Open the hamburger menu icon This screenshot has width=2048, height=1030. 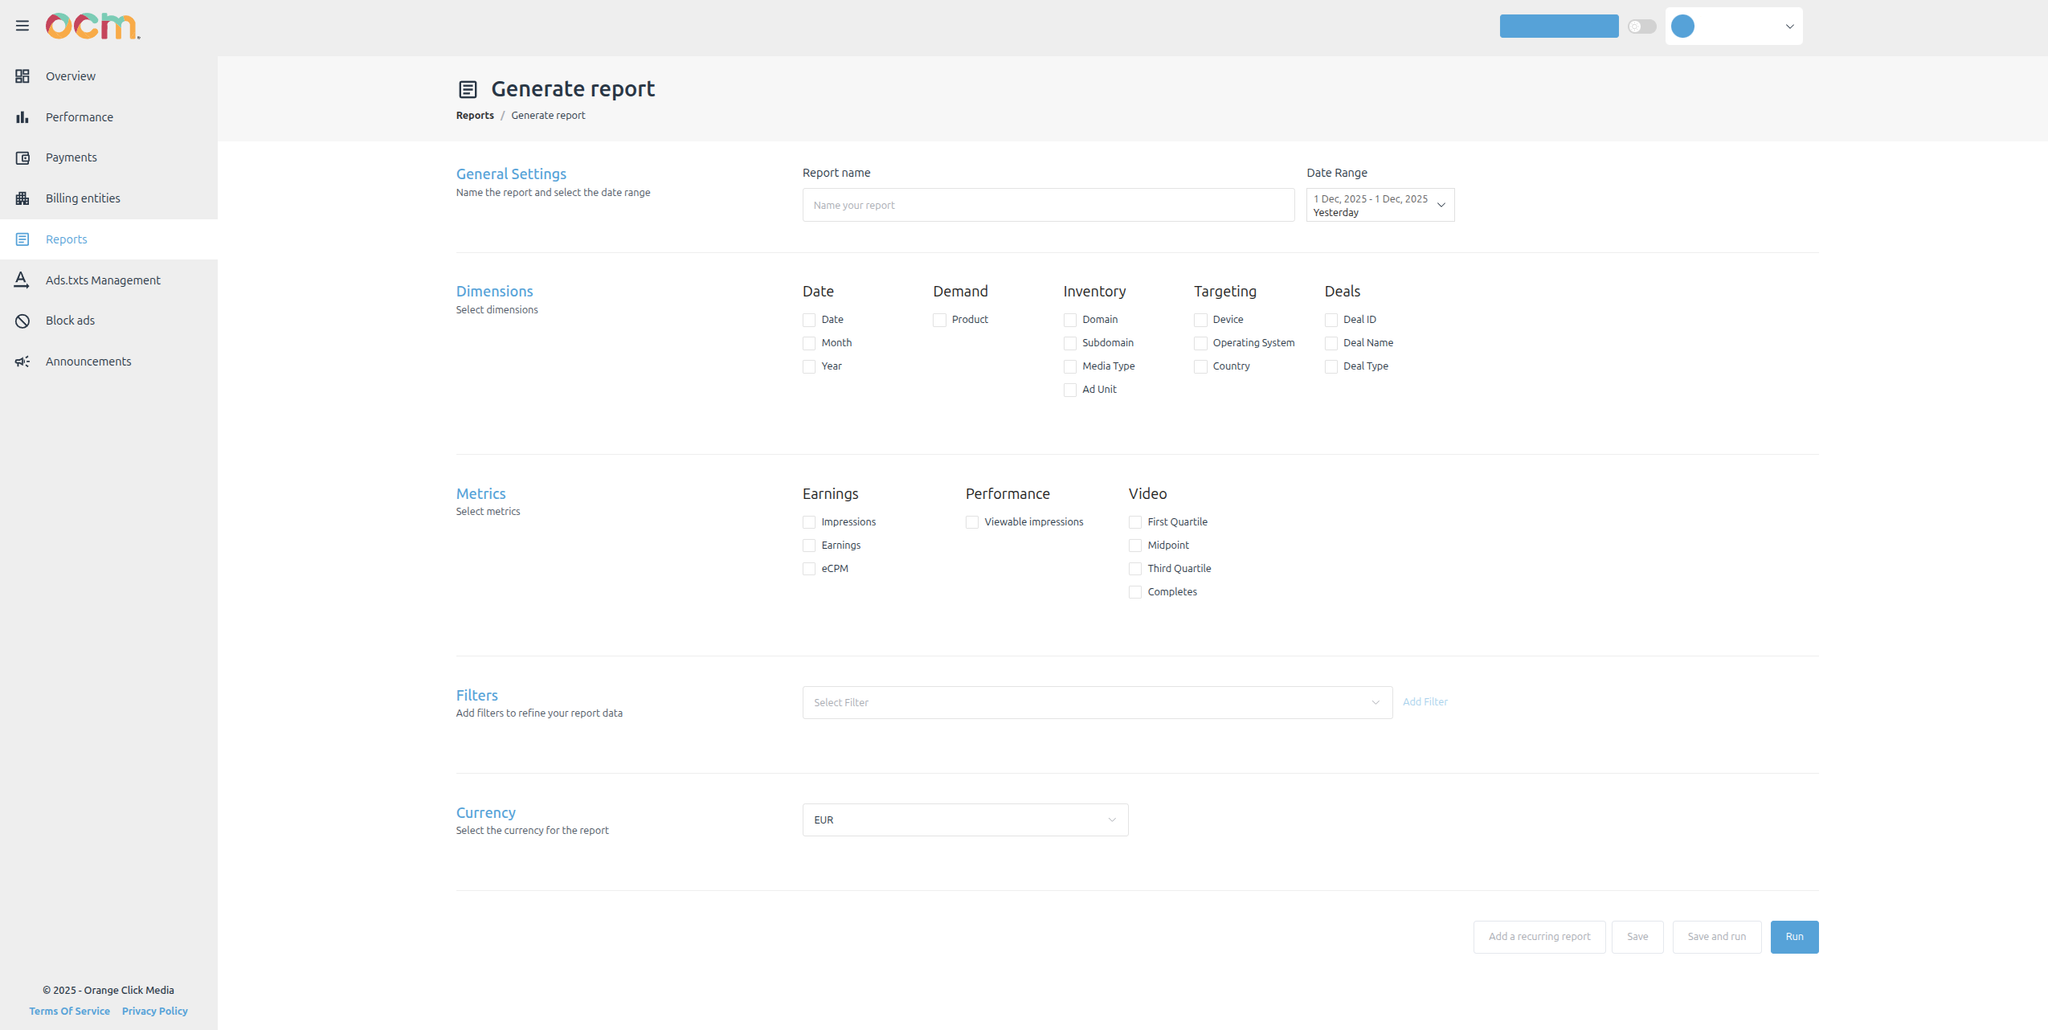point(22,26)
